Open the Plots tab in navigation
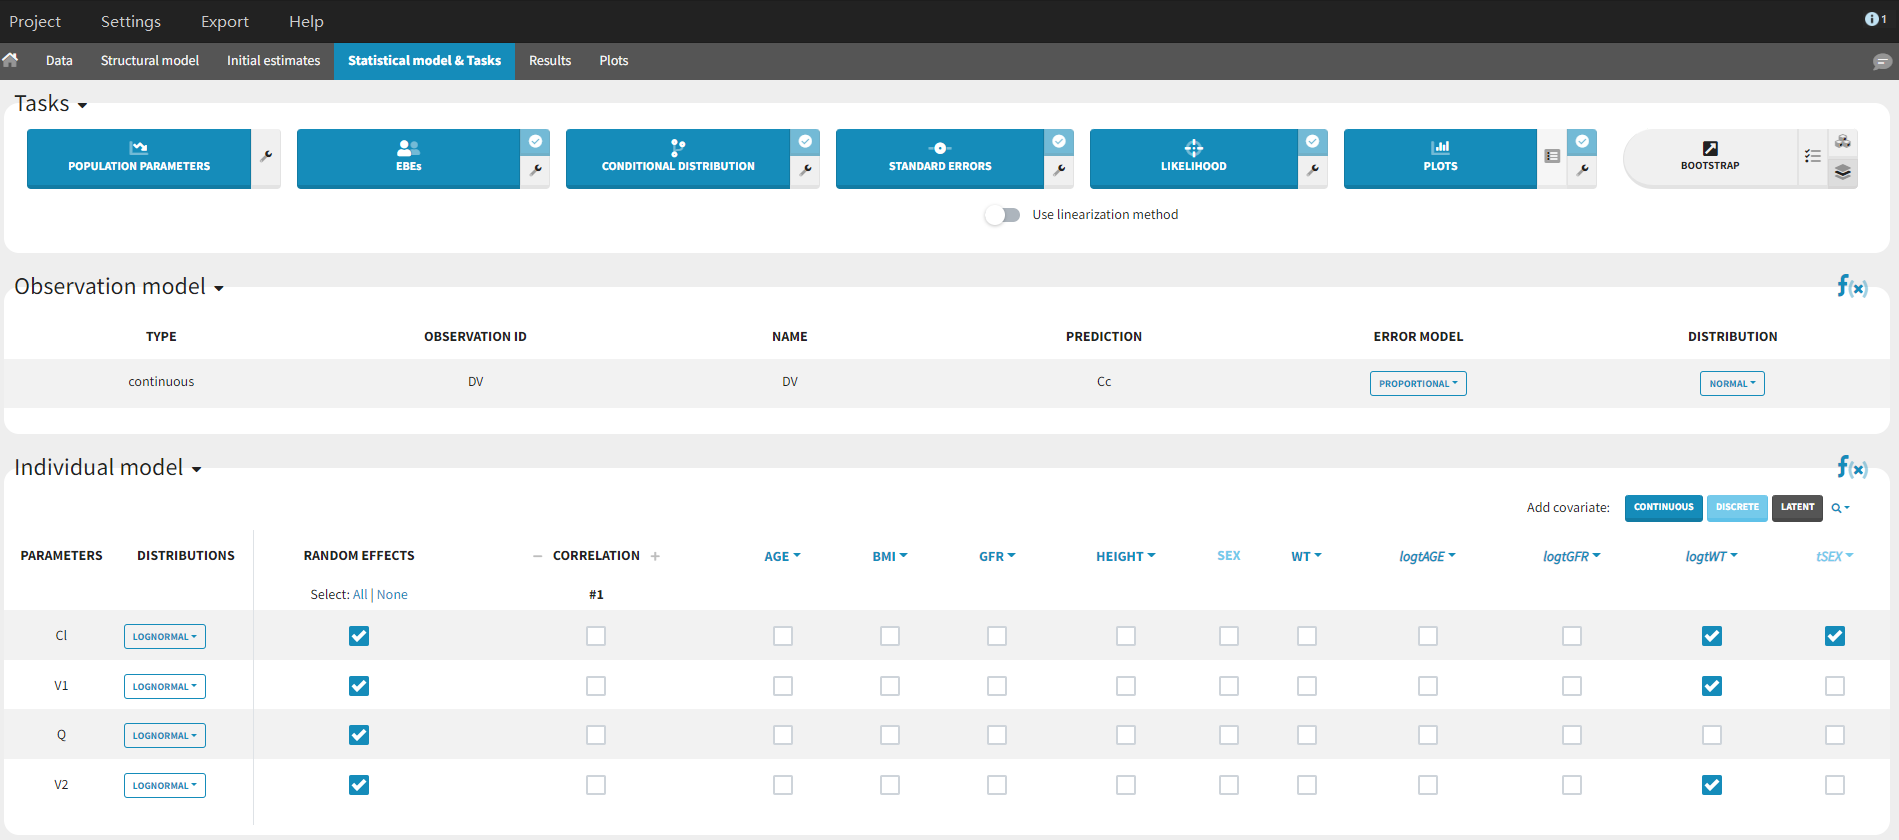 click(x=614, y=61)
